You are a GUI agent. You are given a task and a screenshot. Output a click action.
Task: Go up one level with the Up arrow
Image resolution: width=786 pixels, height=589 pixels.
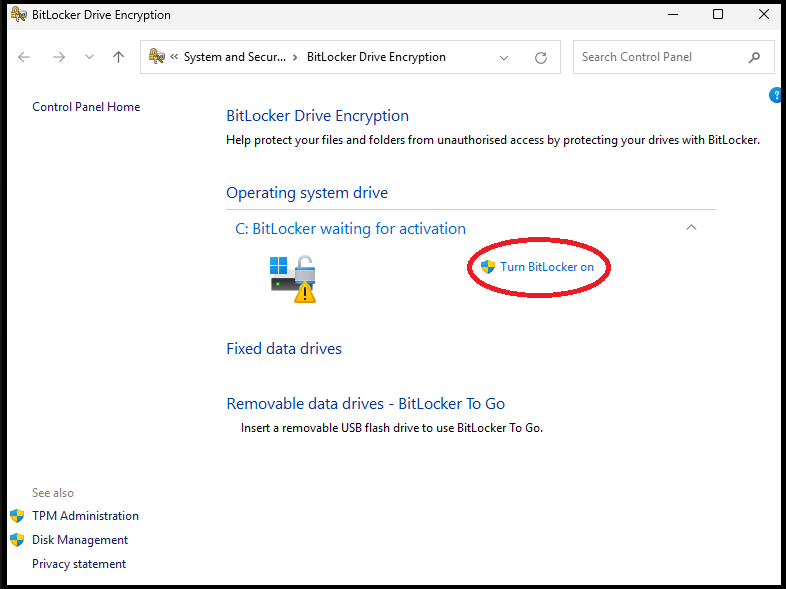(118, 57)
